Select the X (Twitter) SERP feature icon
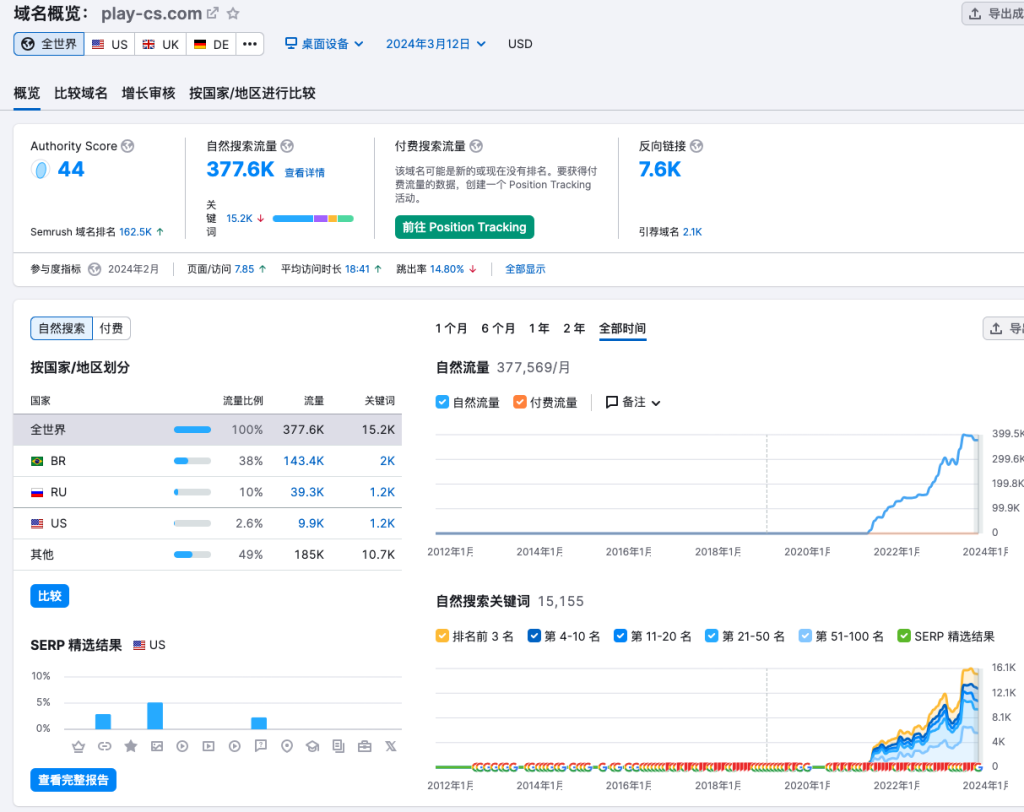Viewport: 1024px width, 812px height. 391,746
